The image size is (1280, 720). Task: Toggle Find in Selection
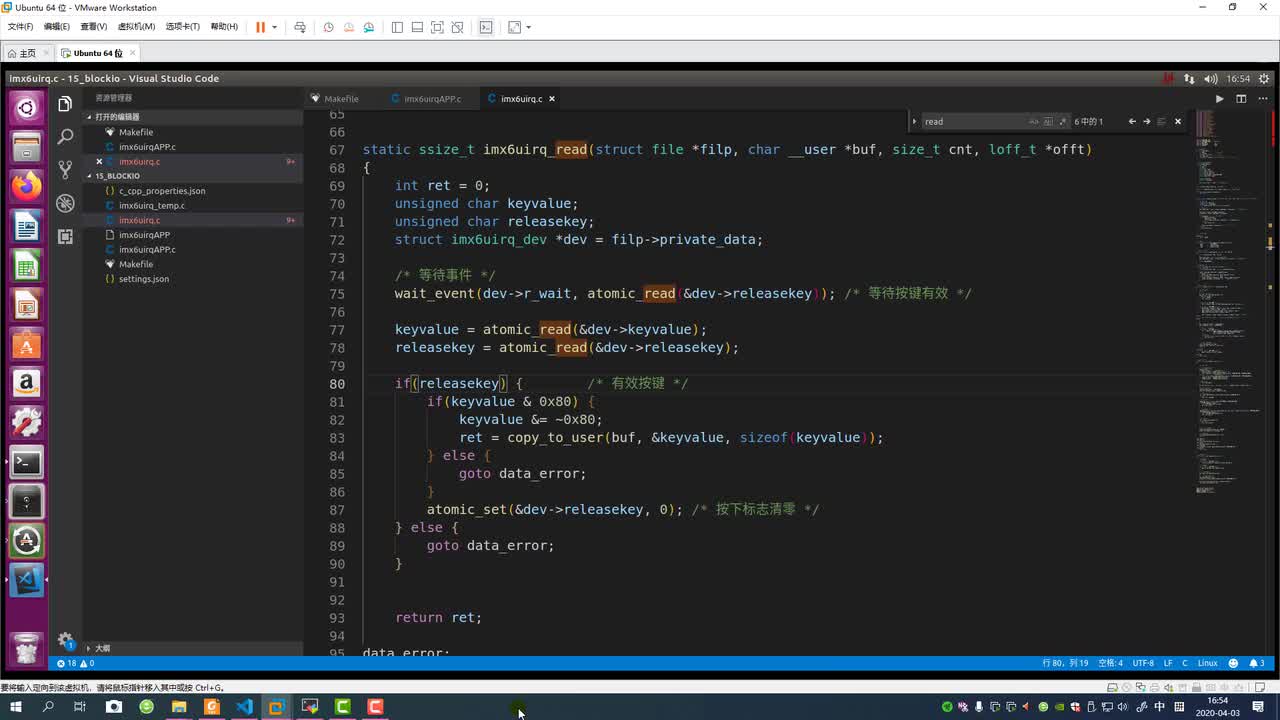pos(1161,121)
